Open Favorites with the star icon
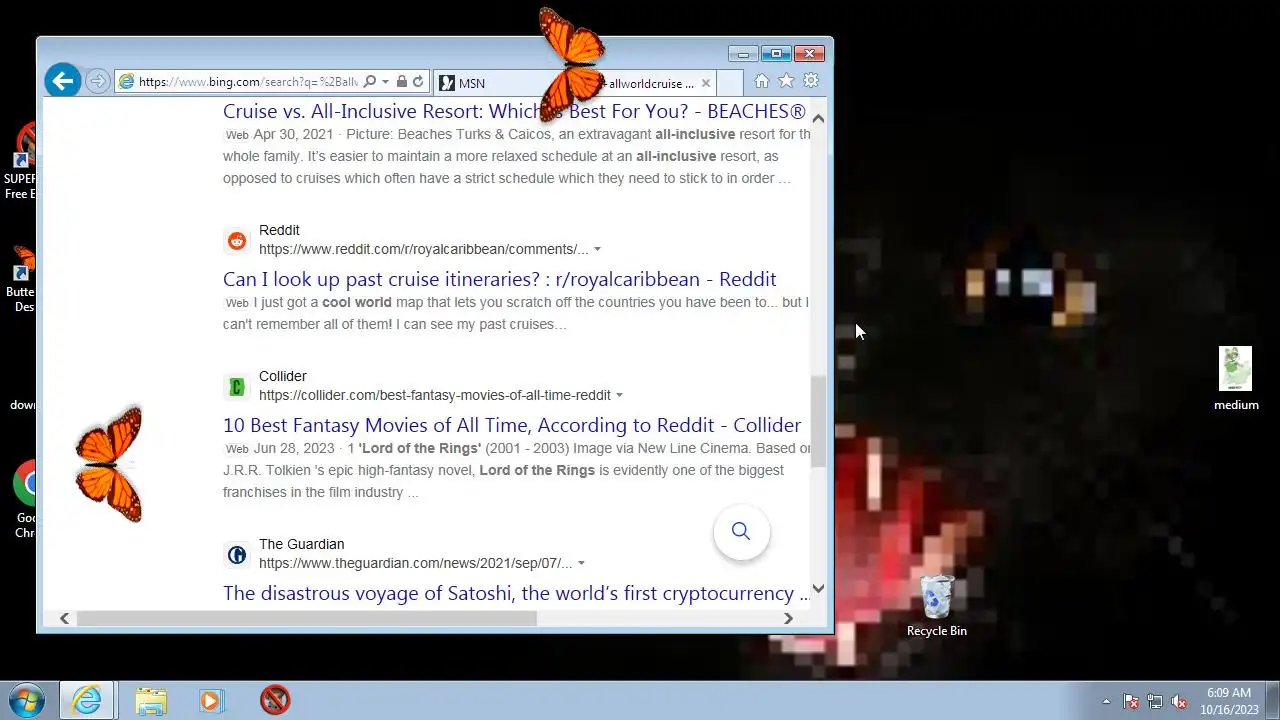The image size is (1280, 720). (x=786, y=81)
